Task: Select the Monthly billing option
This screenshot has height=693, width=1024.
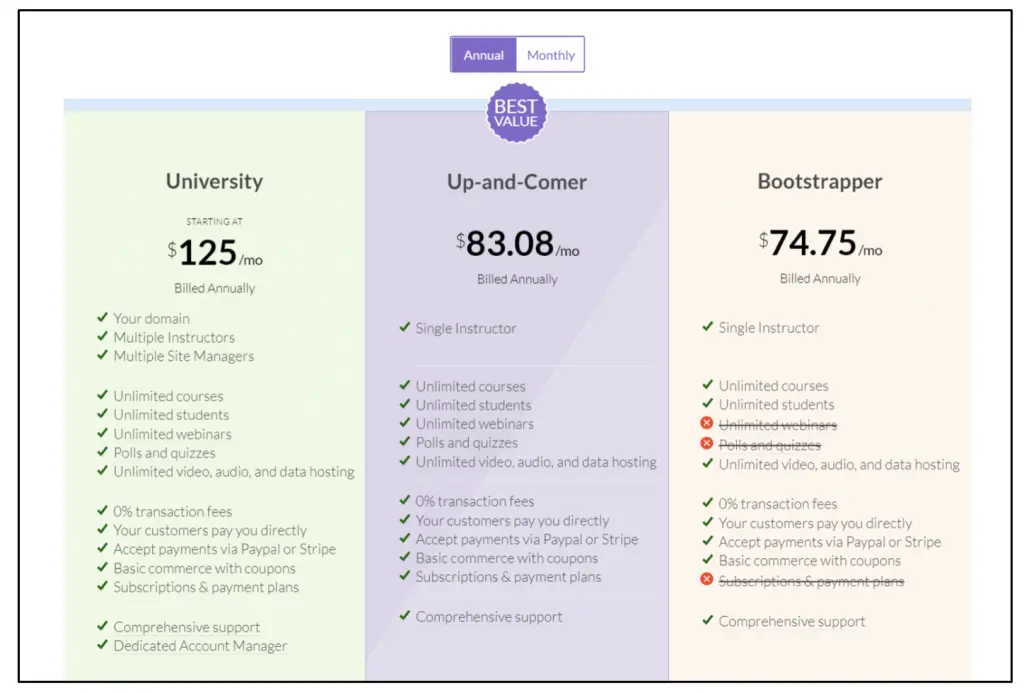Action: click(550, 55)
